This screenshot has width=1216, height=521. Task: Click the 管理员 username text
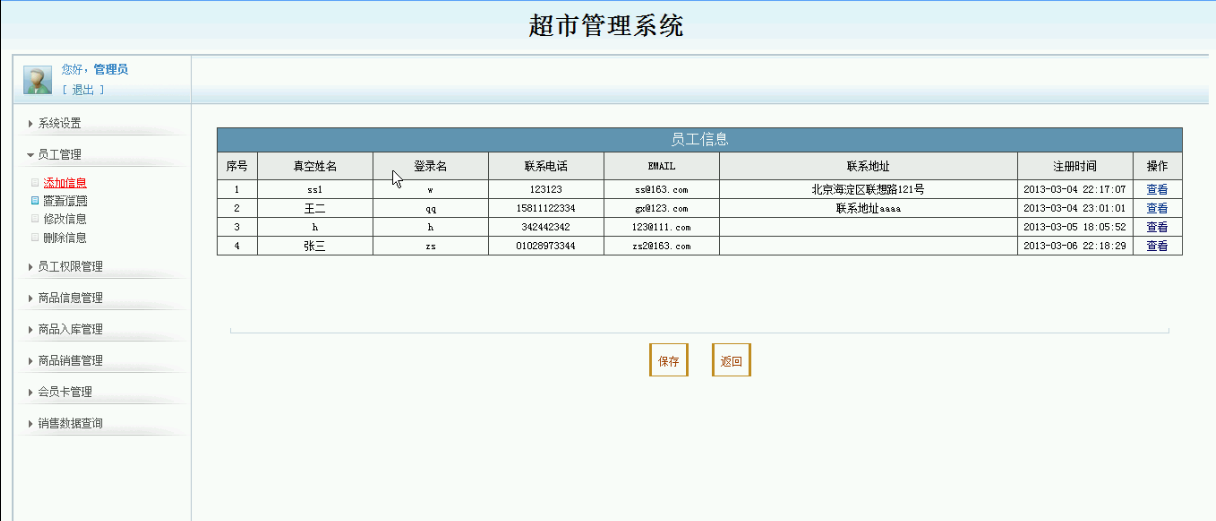tap(110, 69)
